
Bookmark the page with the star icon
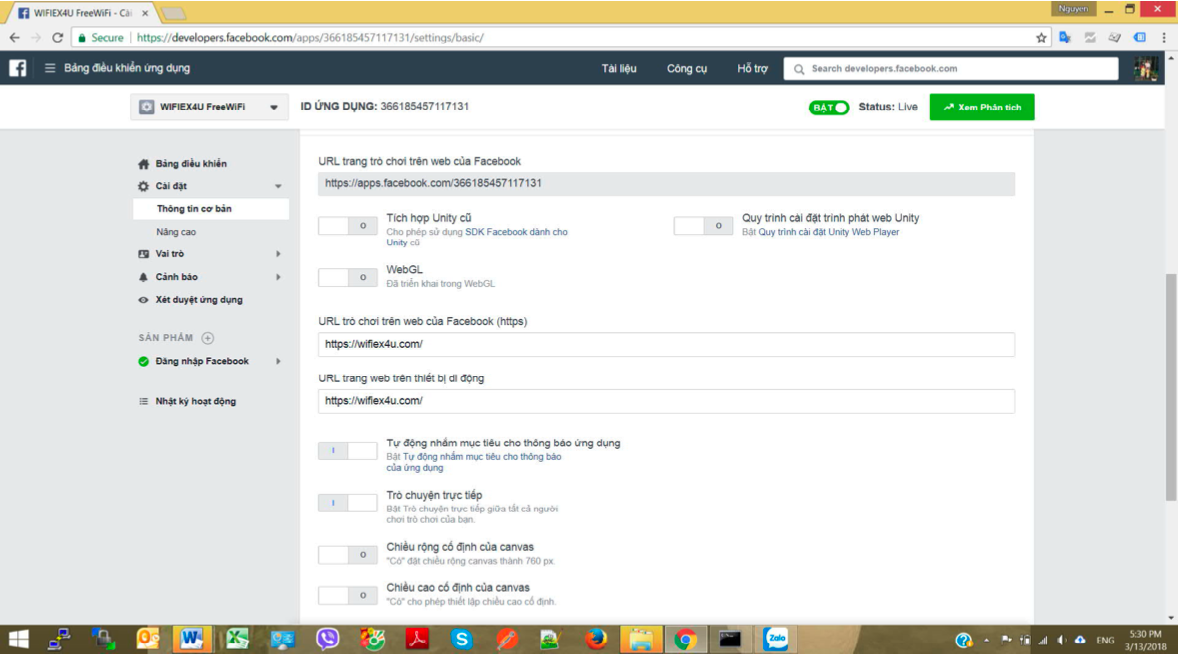click(1041, 38)
